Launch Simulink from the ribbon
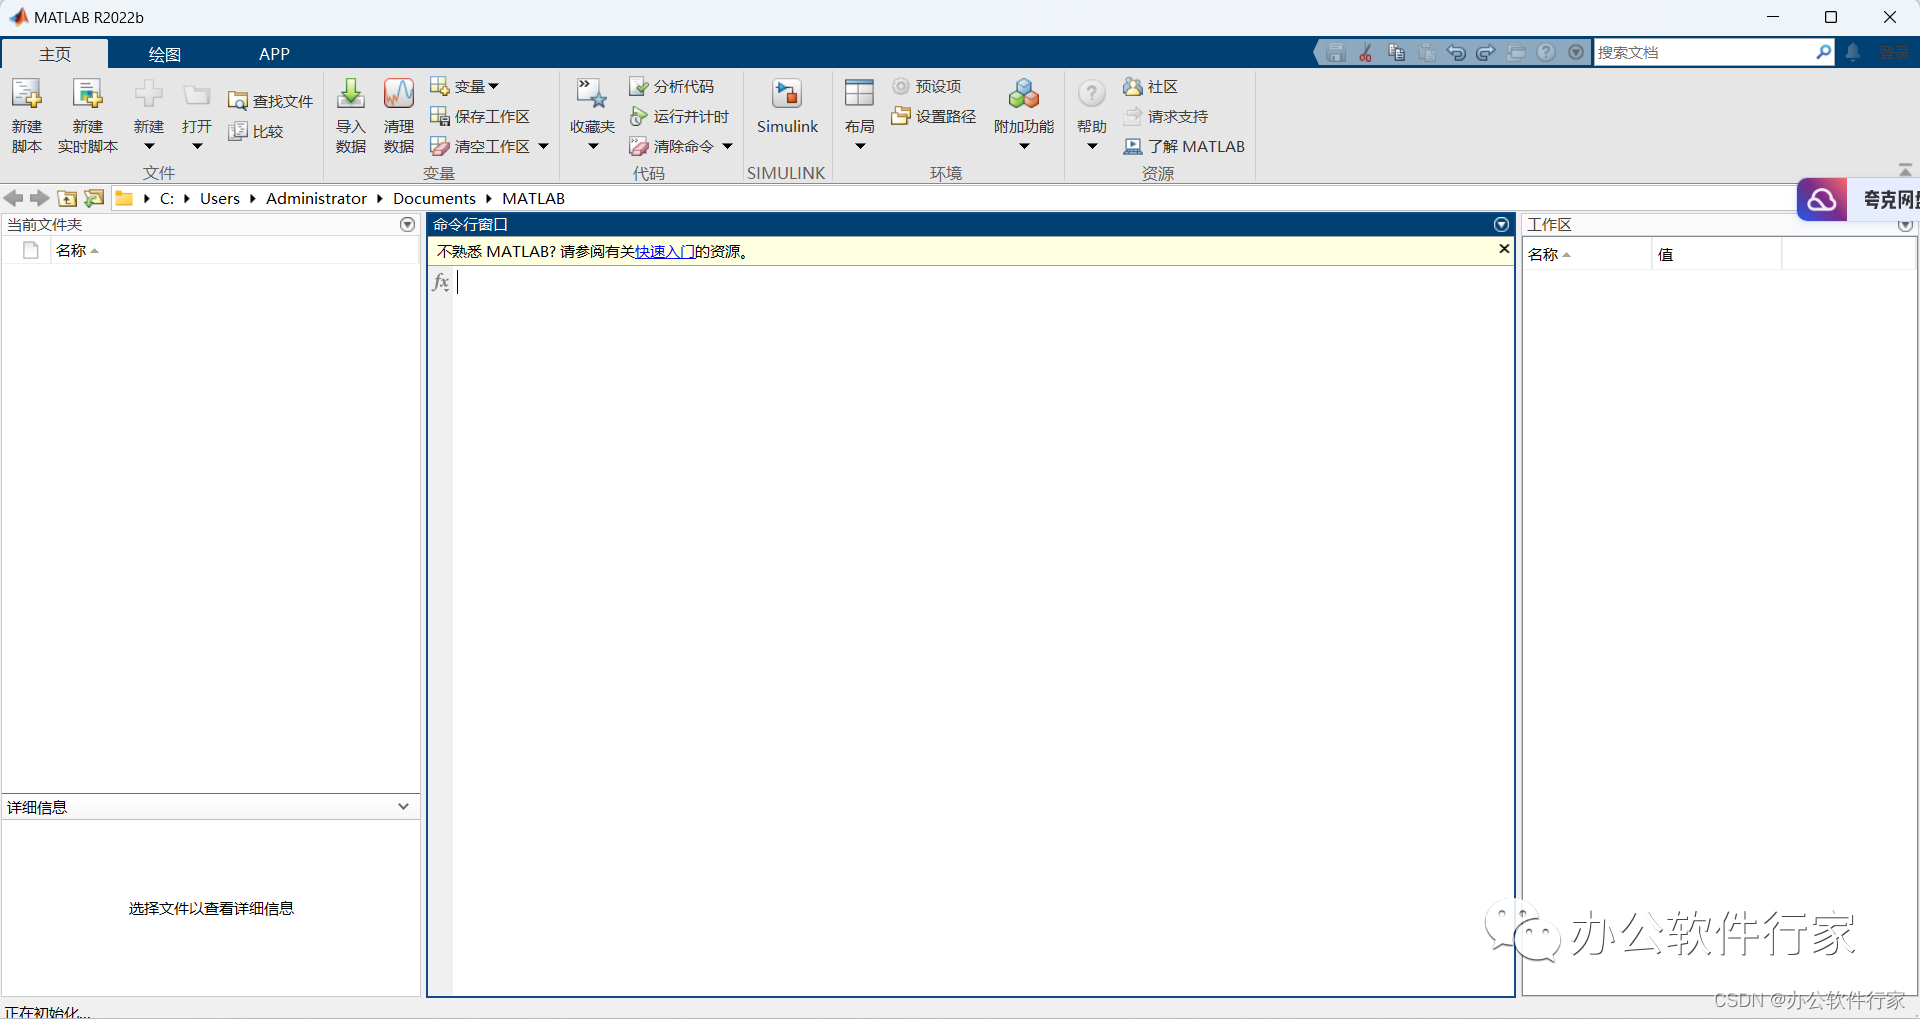The width and height of the screenshot is (1920, 1019). [x=787, y=106]
